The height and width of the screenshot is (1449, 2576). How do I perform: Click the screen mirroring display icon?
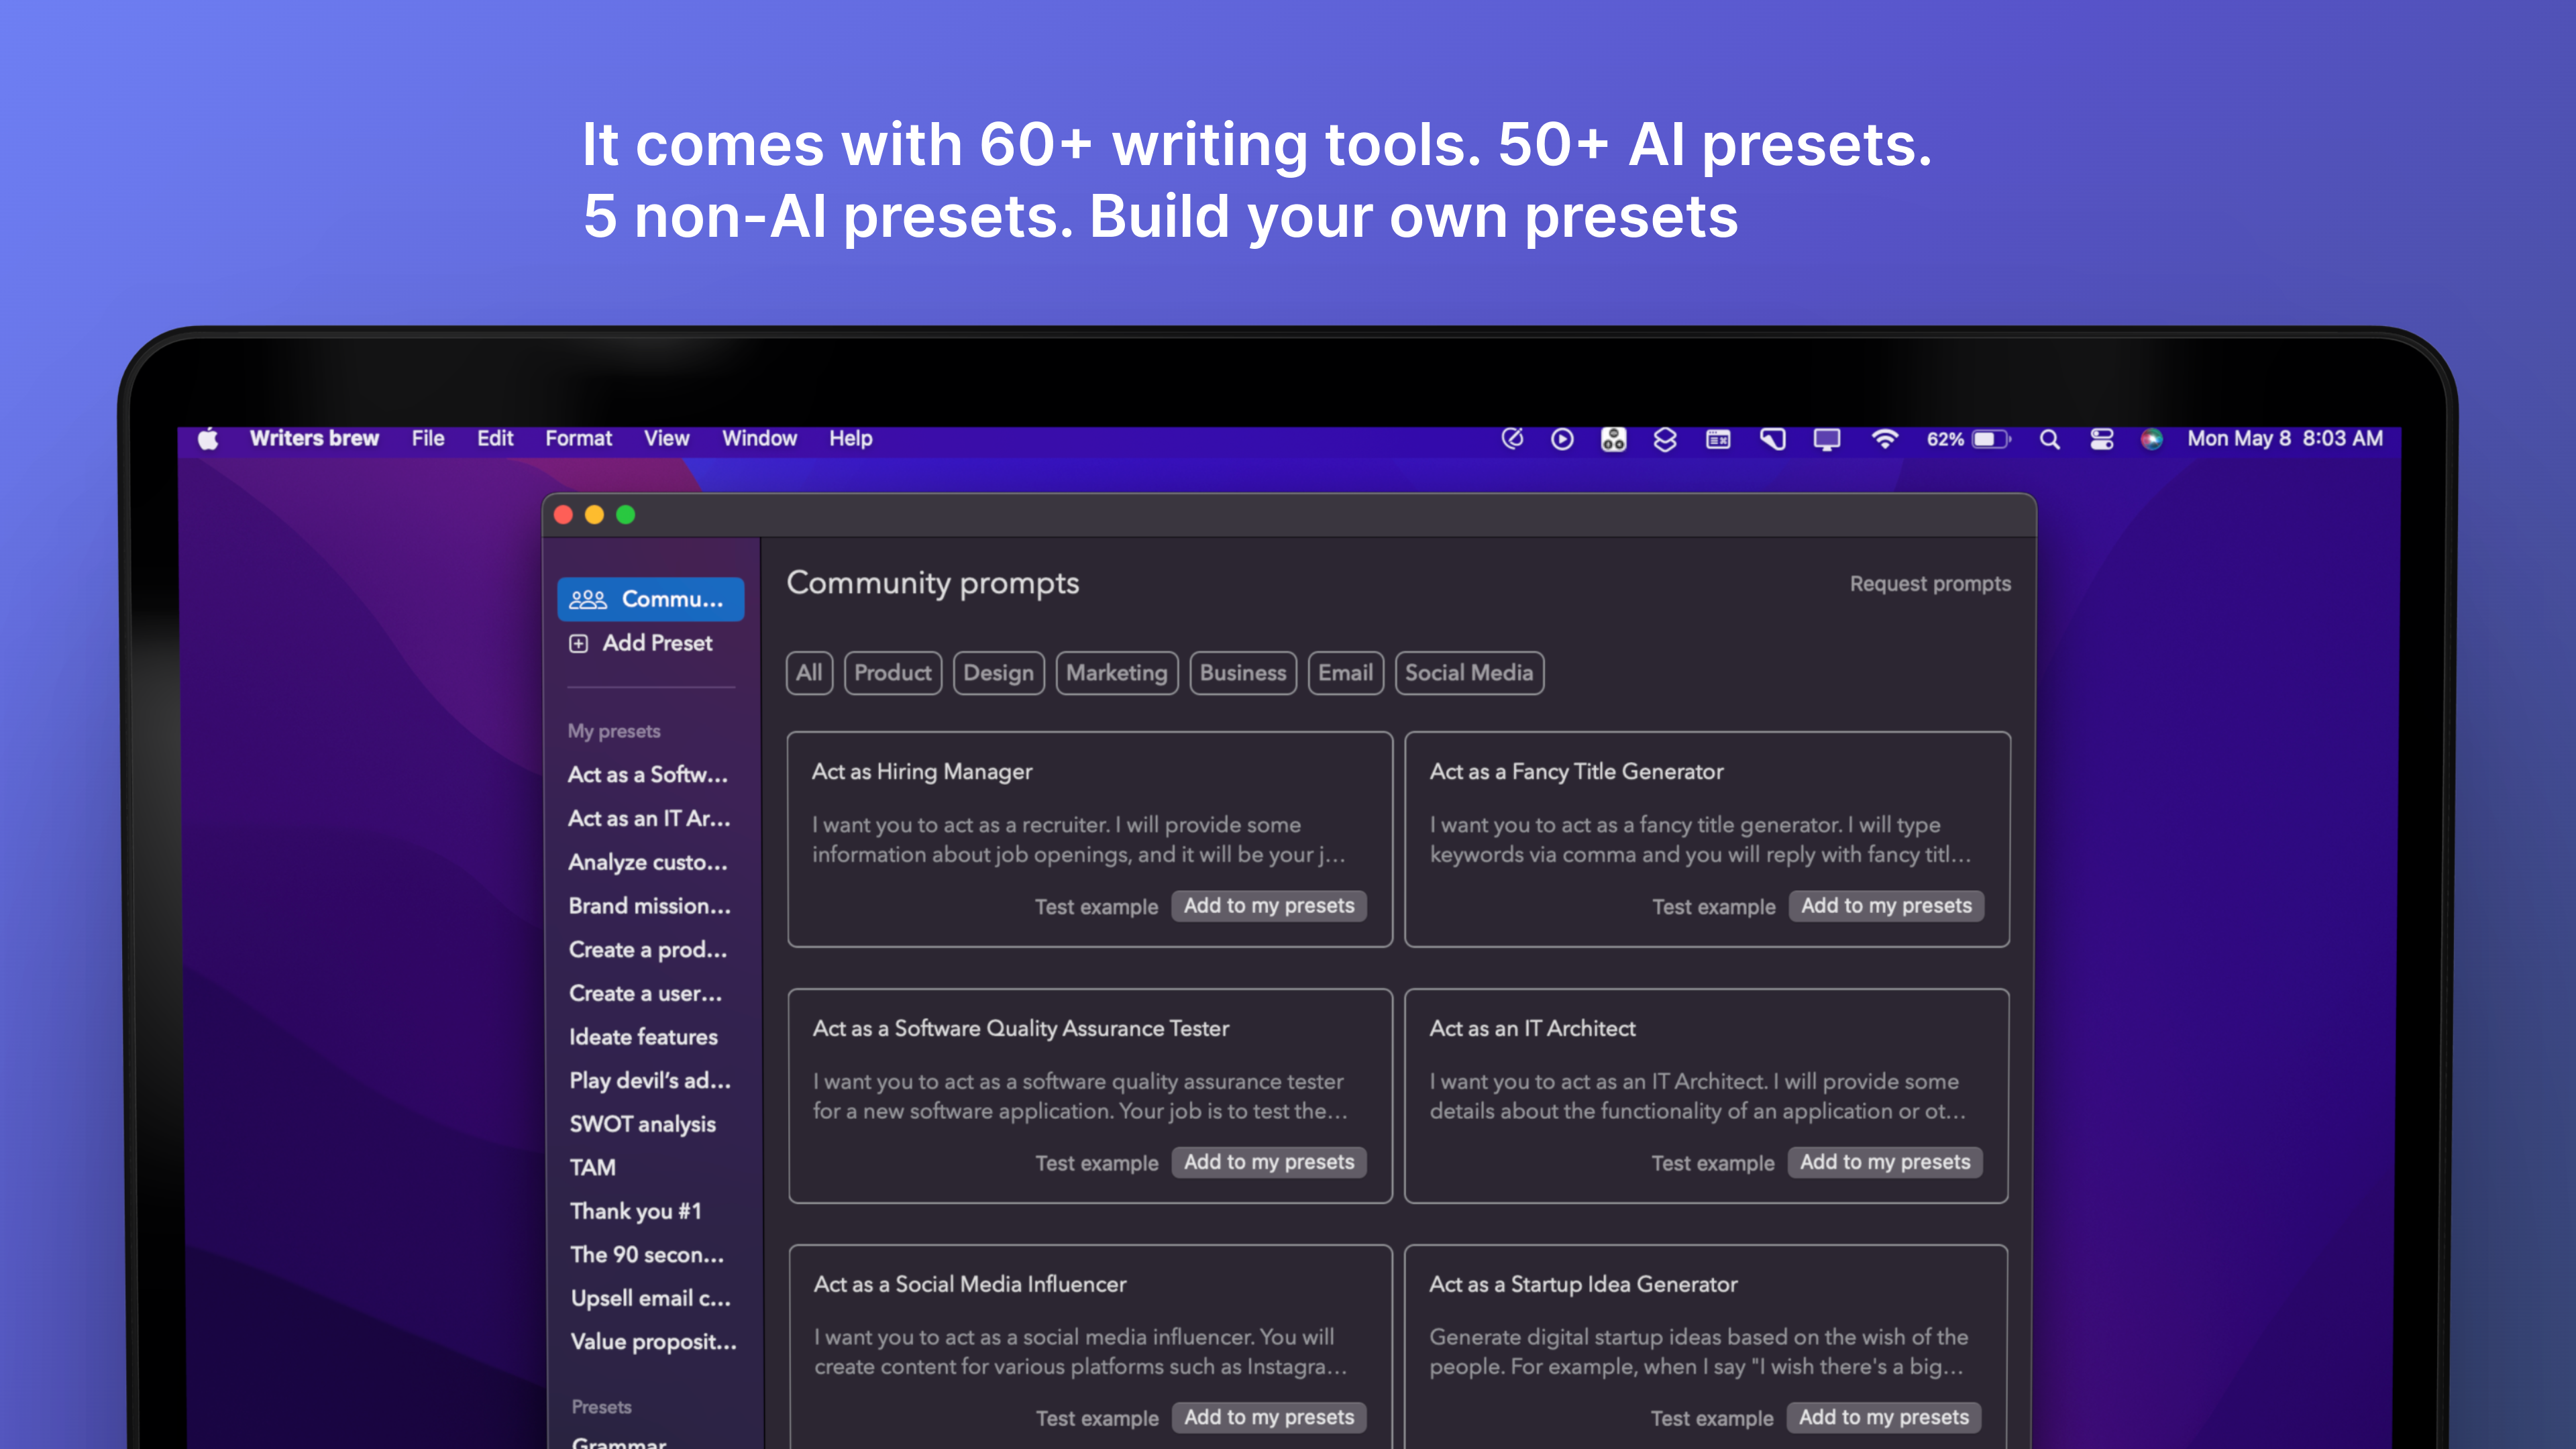point(1827,439)
